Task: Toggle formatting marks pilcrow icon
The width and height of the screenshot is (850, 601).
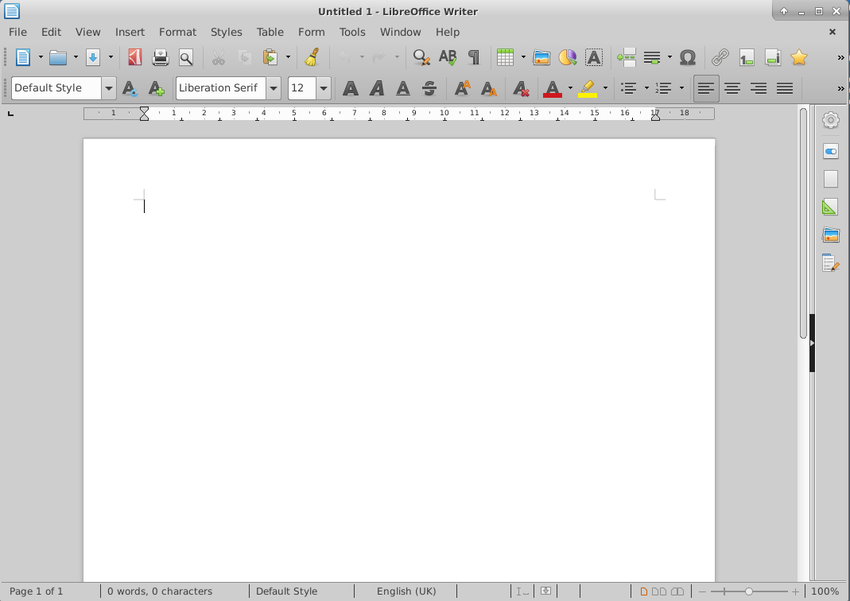Action: (474, 57)
